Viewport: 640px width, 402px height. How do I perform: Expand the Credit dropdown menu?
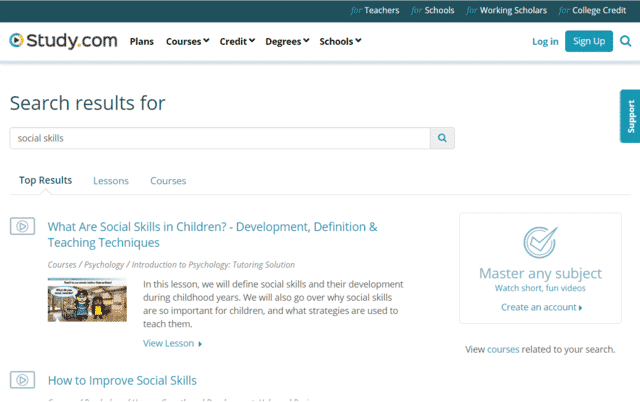[237, 42]
